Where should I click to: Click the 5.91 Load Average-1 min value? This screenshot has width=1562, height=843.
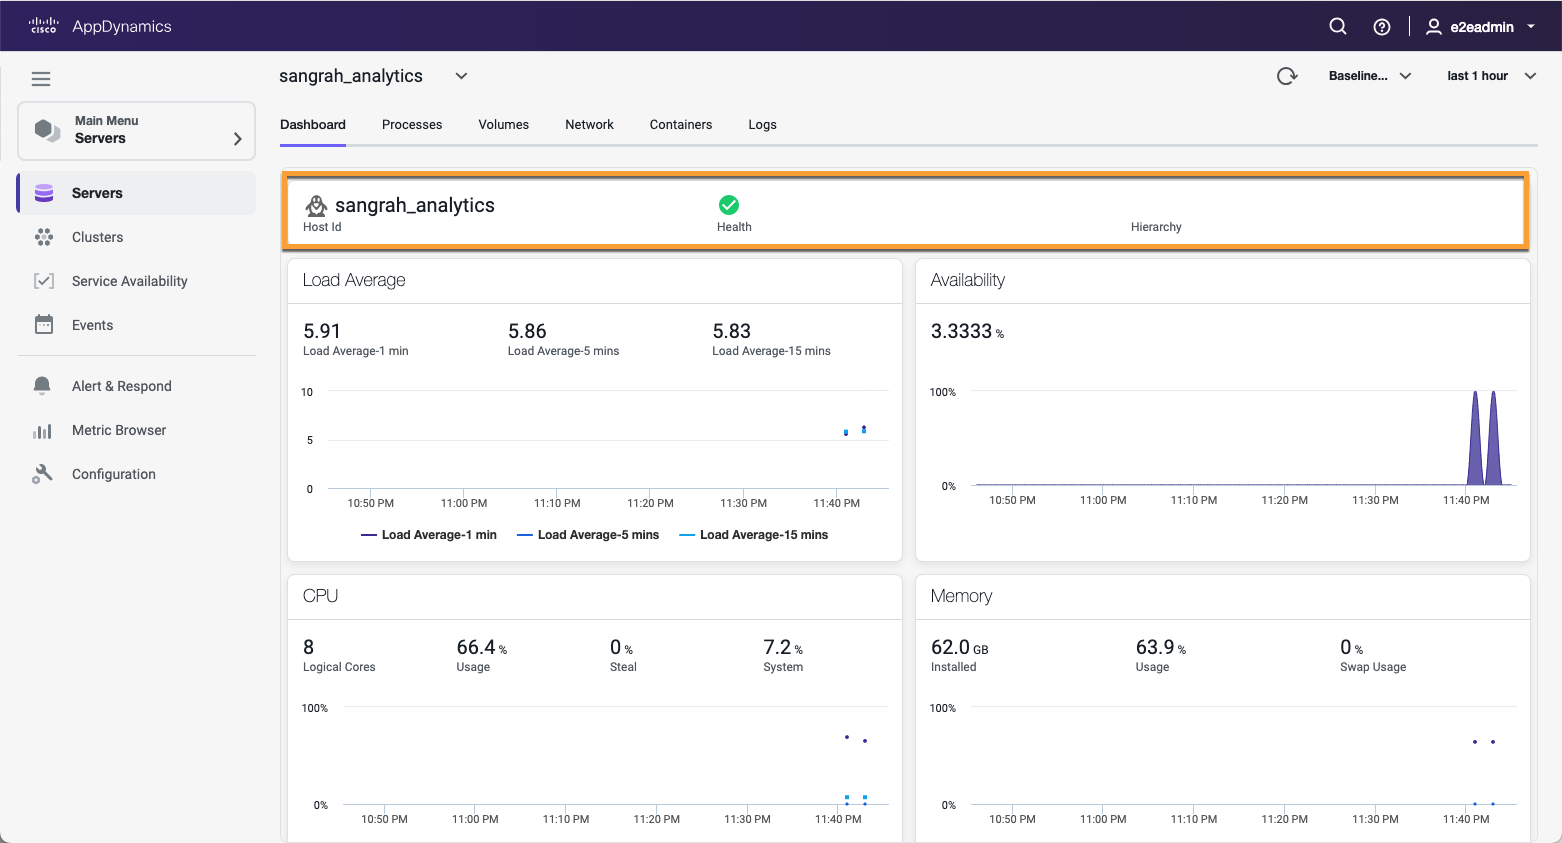pyautogui.click(x=322, y=331)
